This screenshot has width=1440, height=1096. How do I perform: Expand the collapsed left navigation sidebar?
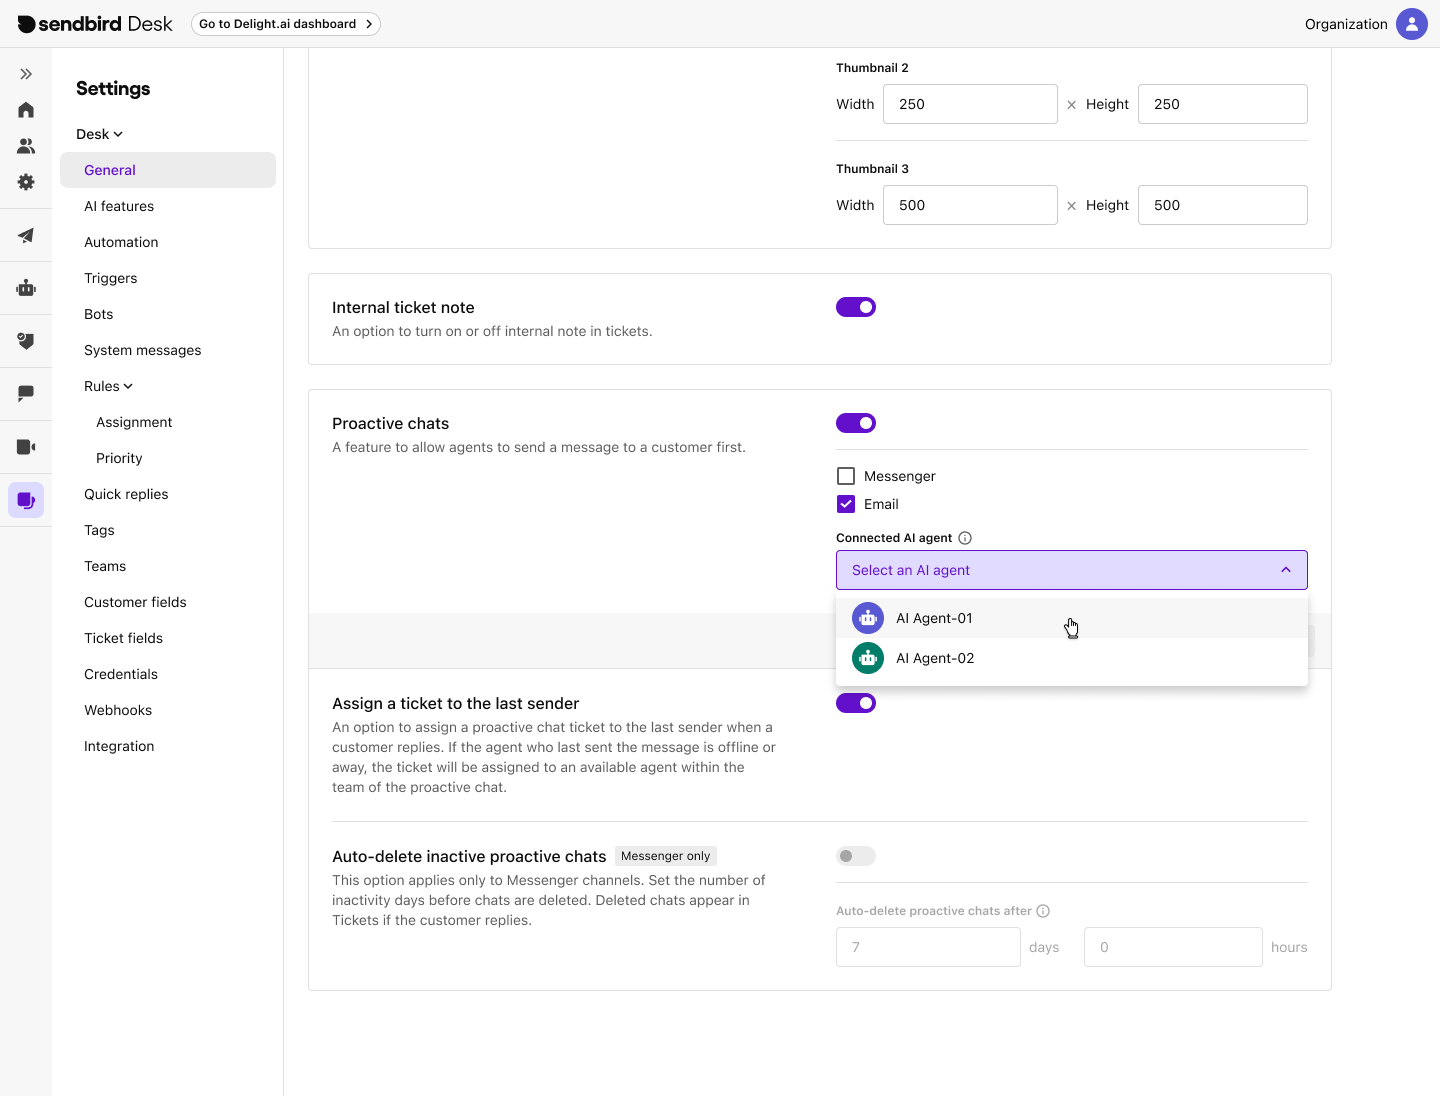click(x=26, y=73)
